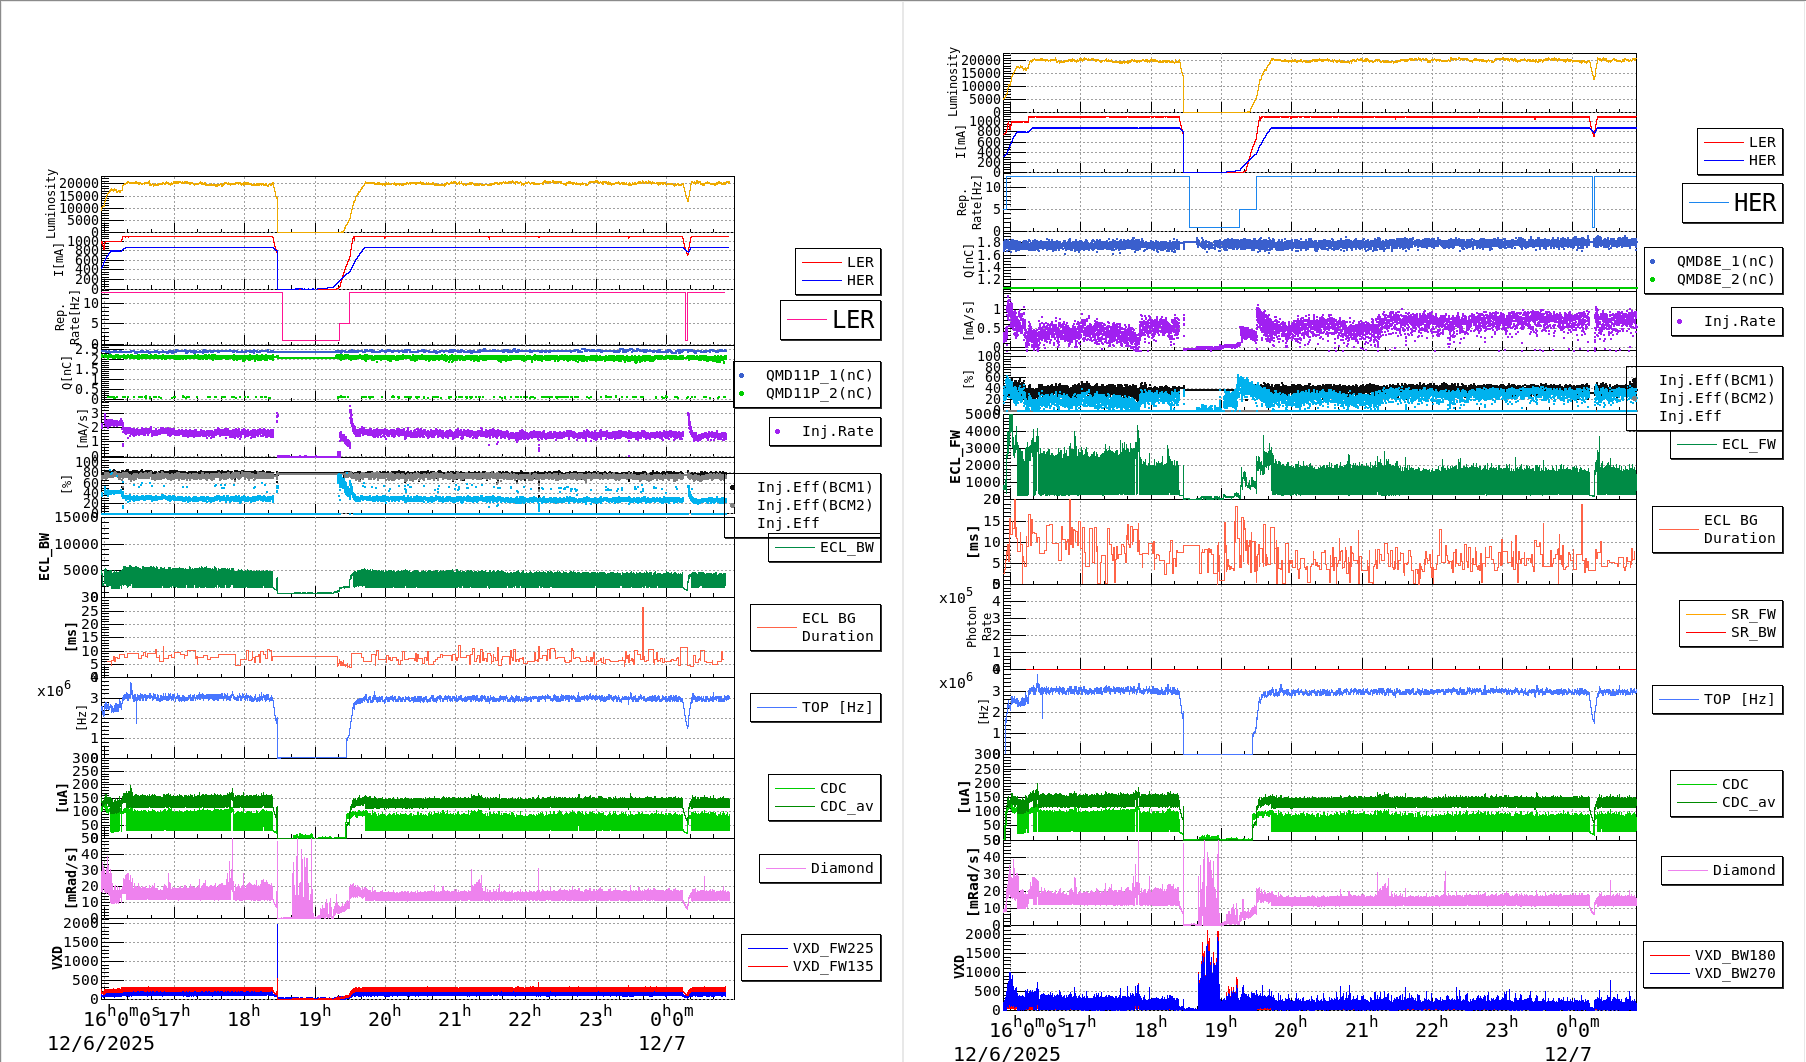Click the large LER legend box
Viewport: 1806px width, 1062px height.
pyautogui.click(x=830, y=320)
